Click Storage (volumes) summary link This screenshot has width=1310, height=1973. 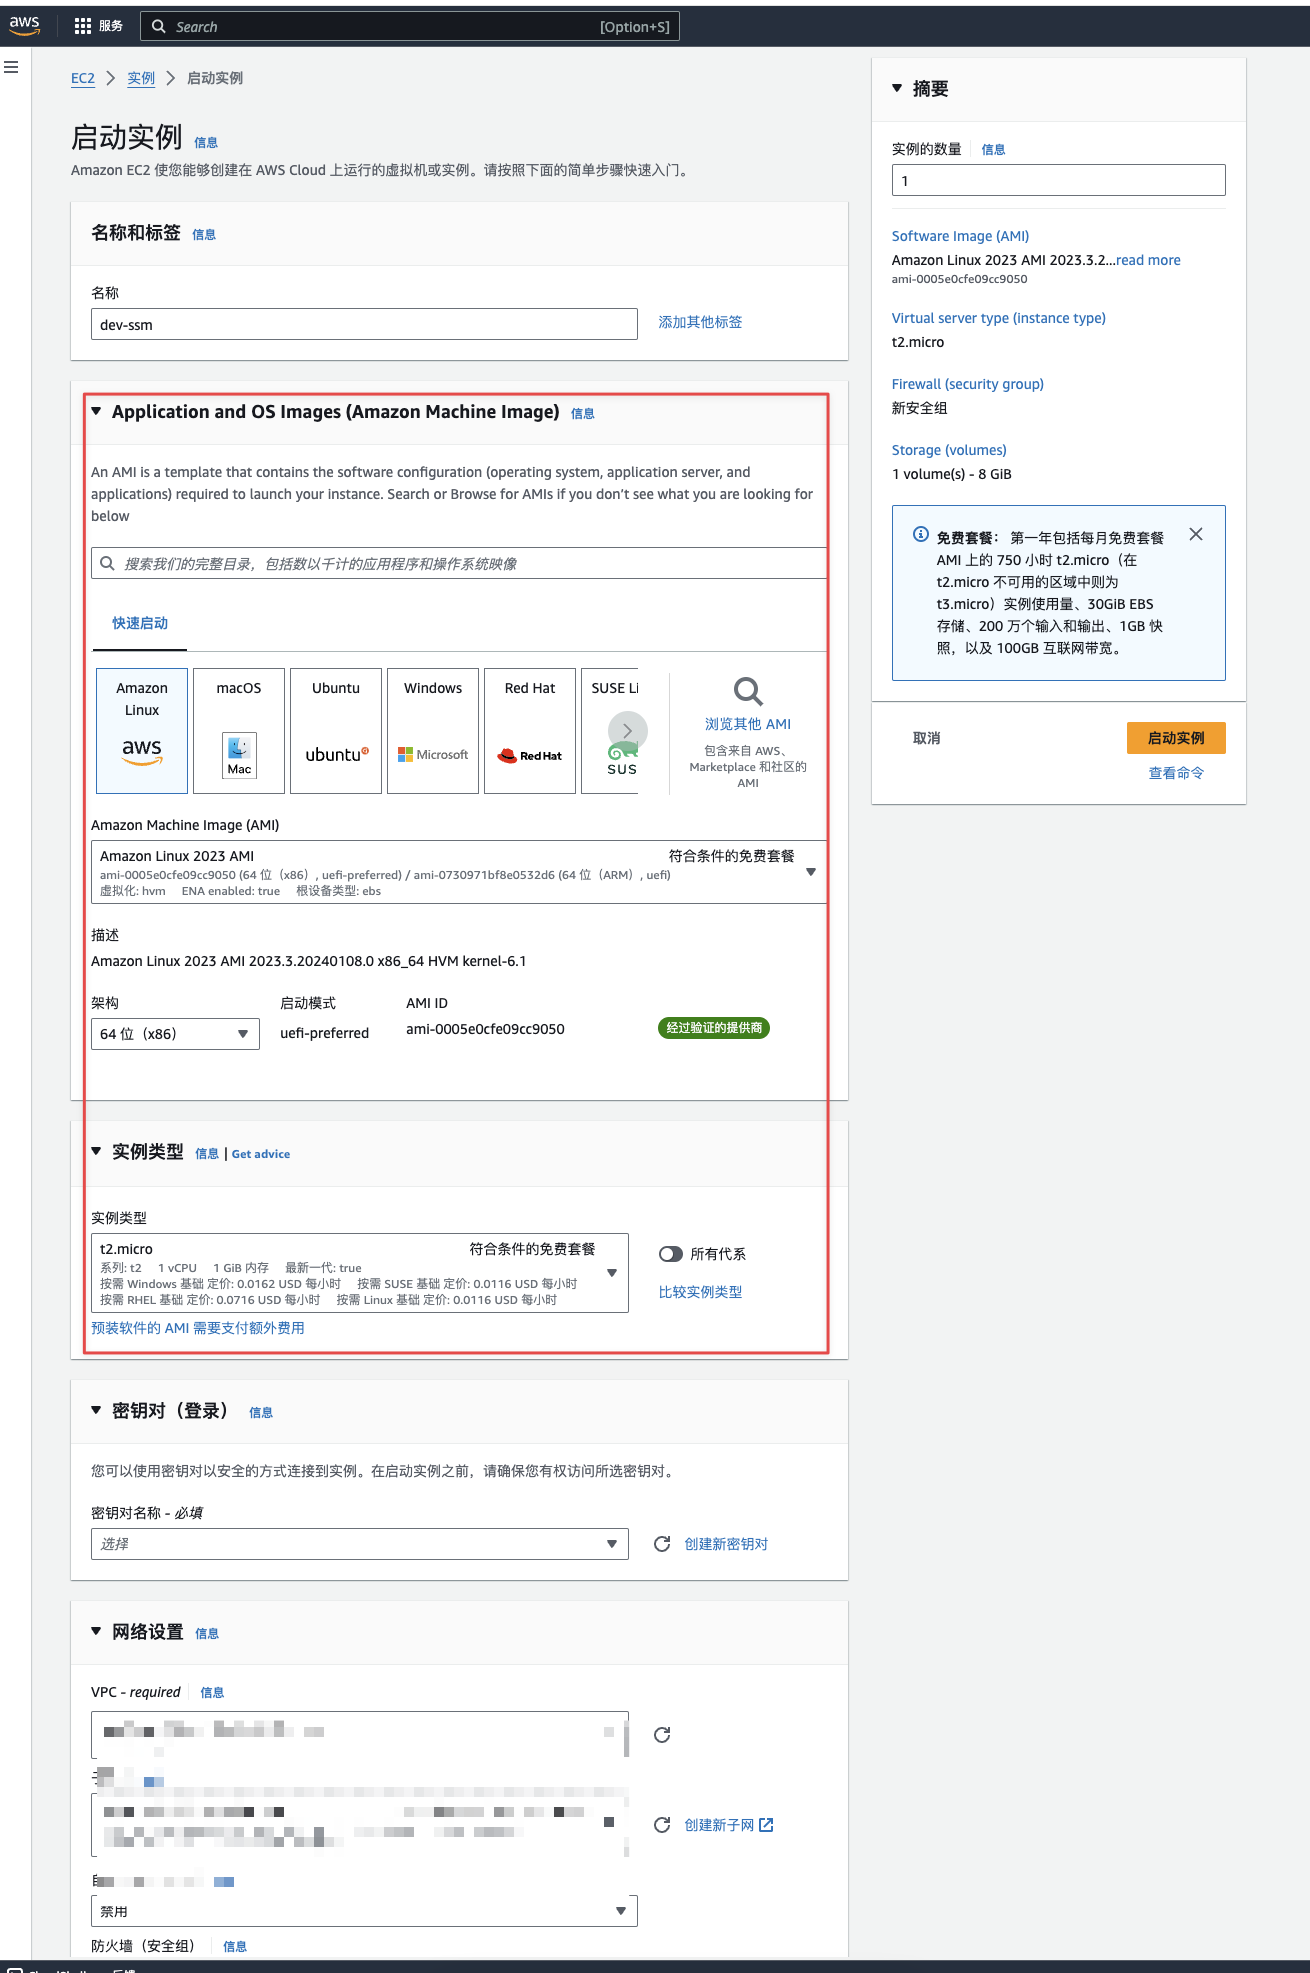(949, 450)
